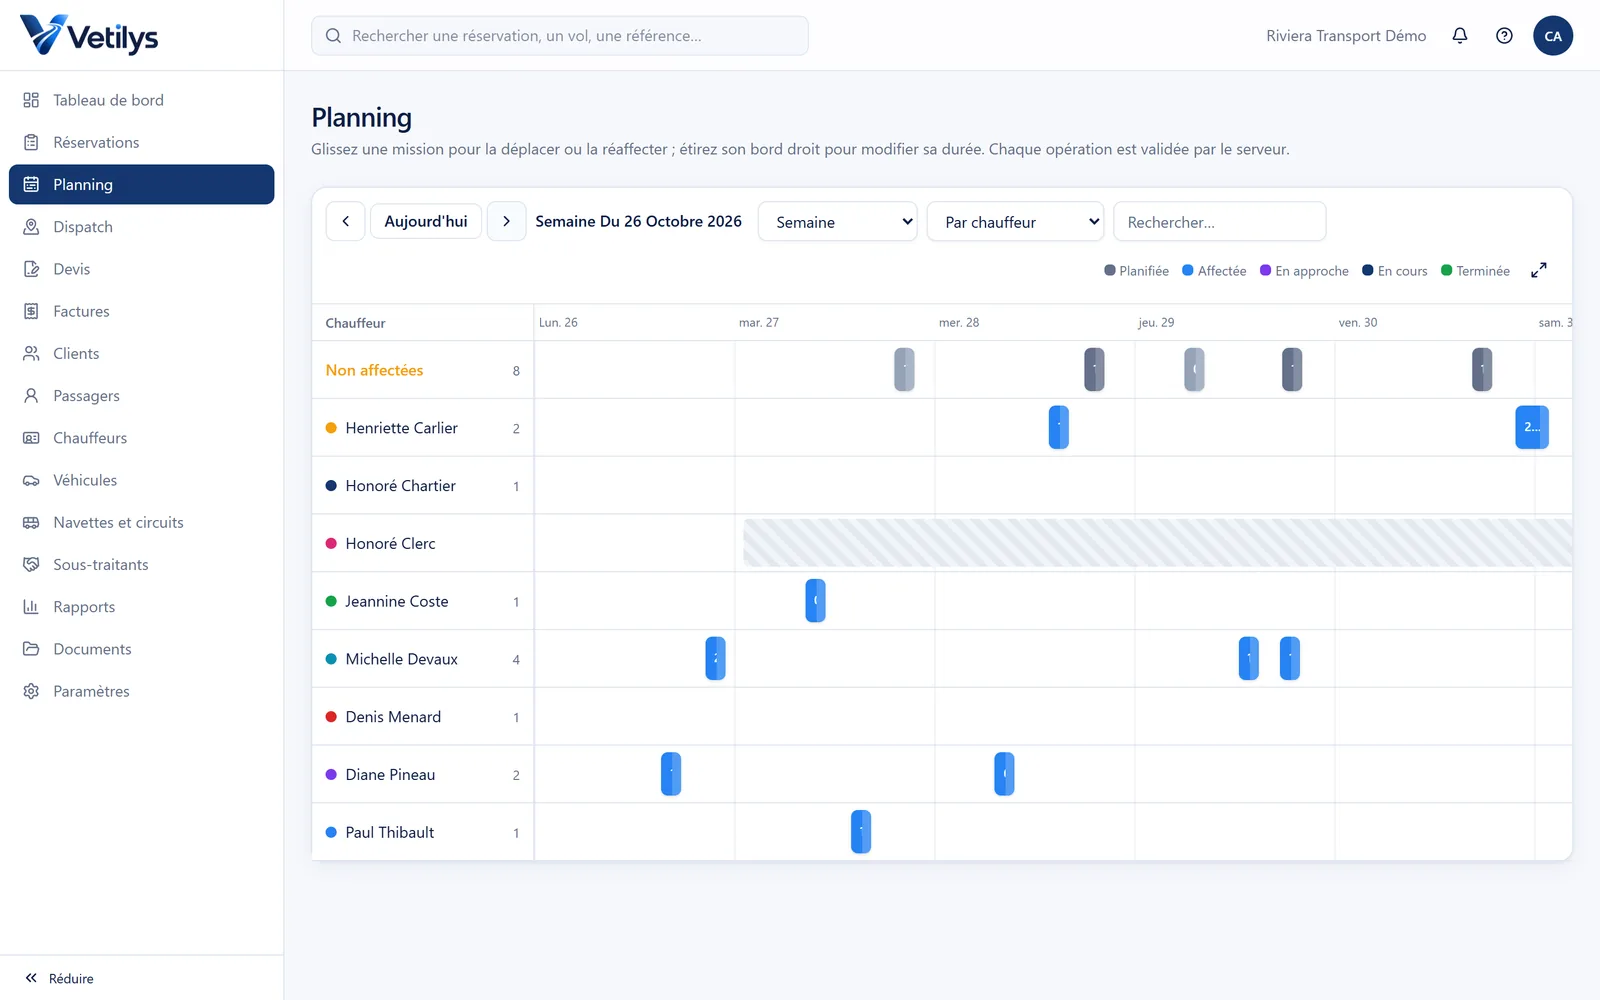Click the En approche legend entry
The height and width of the screenshot is (1000, 1600).
1304,271
